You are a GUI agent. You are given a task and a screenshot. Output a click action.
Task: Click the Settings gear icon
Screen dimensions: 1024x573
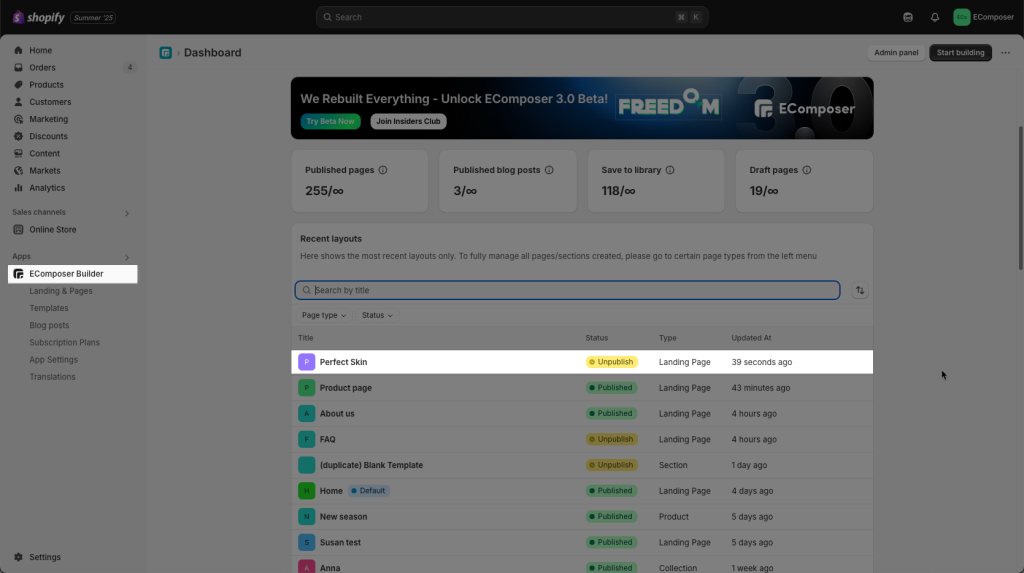coord(18,557)
